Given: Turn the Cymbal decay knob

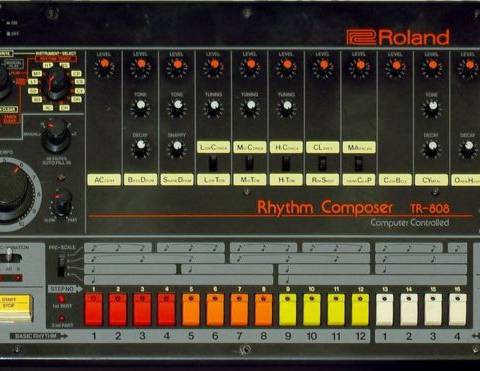Looking at the screenshot, I should click(x=432, y=148).
